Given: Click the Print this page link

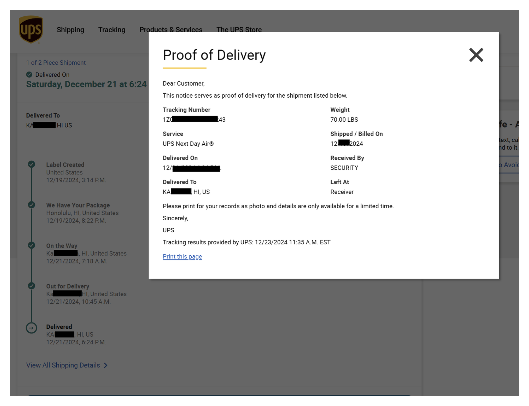Looking at the screenshot, I should (182, 256).
